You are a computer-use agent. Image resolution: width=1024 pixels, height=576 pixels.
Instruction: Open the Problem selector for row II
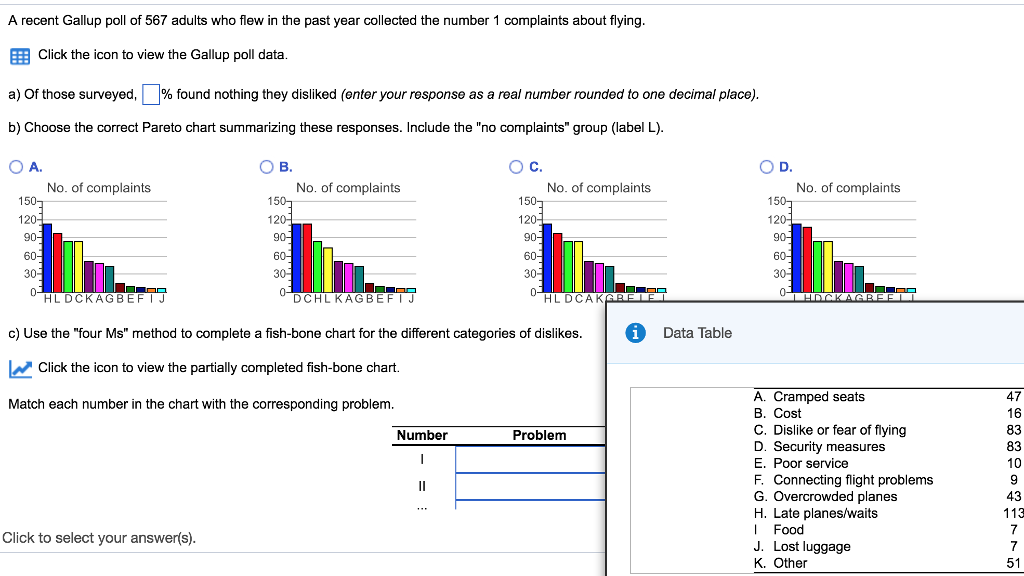[531, 486]
